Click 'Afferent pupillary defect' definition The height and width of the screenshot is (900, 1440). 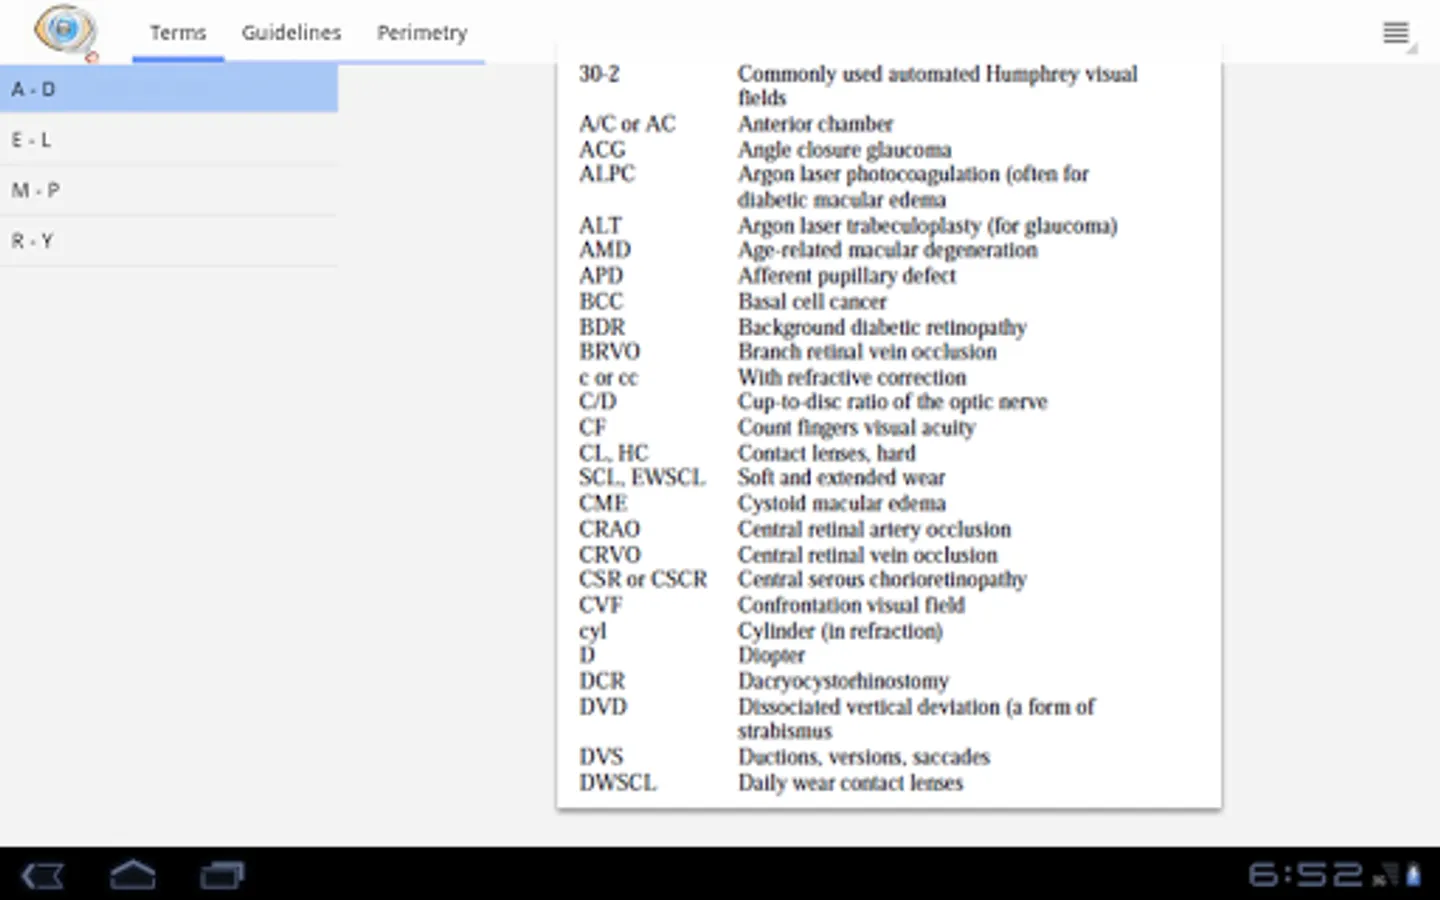[847, 276]
